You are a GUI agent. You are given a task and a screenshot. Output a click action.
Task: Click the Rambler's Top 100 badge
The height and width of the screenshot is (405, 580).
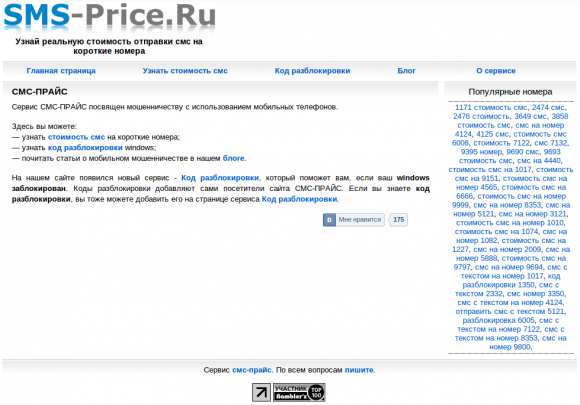coord(299,392)
